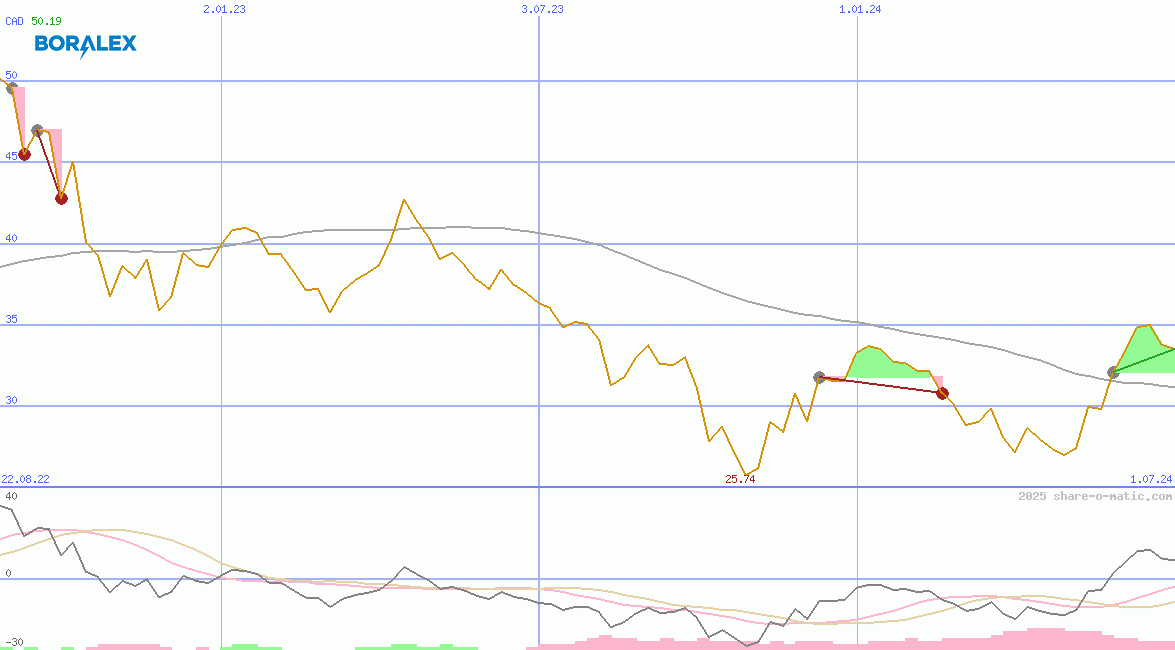The height and width of the screenshot is (650, 1175).
Task: Click the red exit marker near 45
Action: tap(24, 154)
